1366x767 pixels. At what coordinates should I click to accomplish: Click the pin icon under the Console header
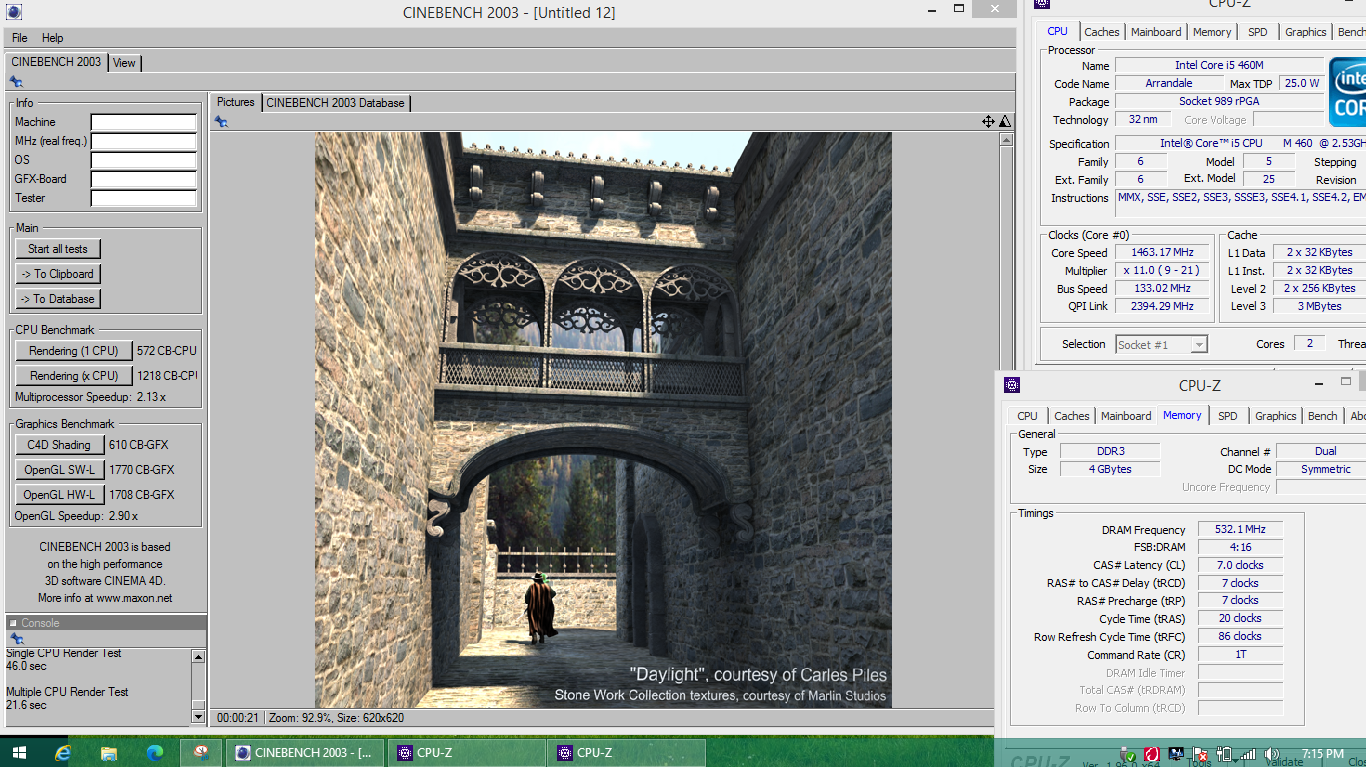16,638
